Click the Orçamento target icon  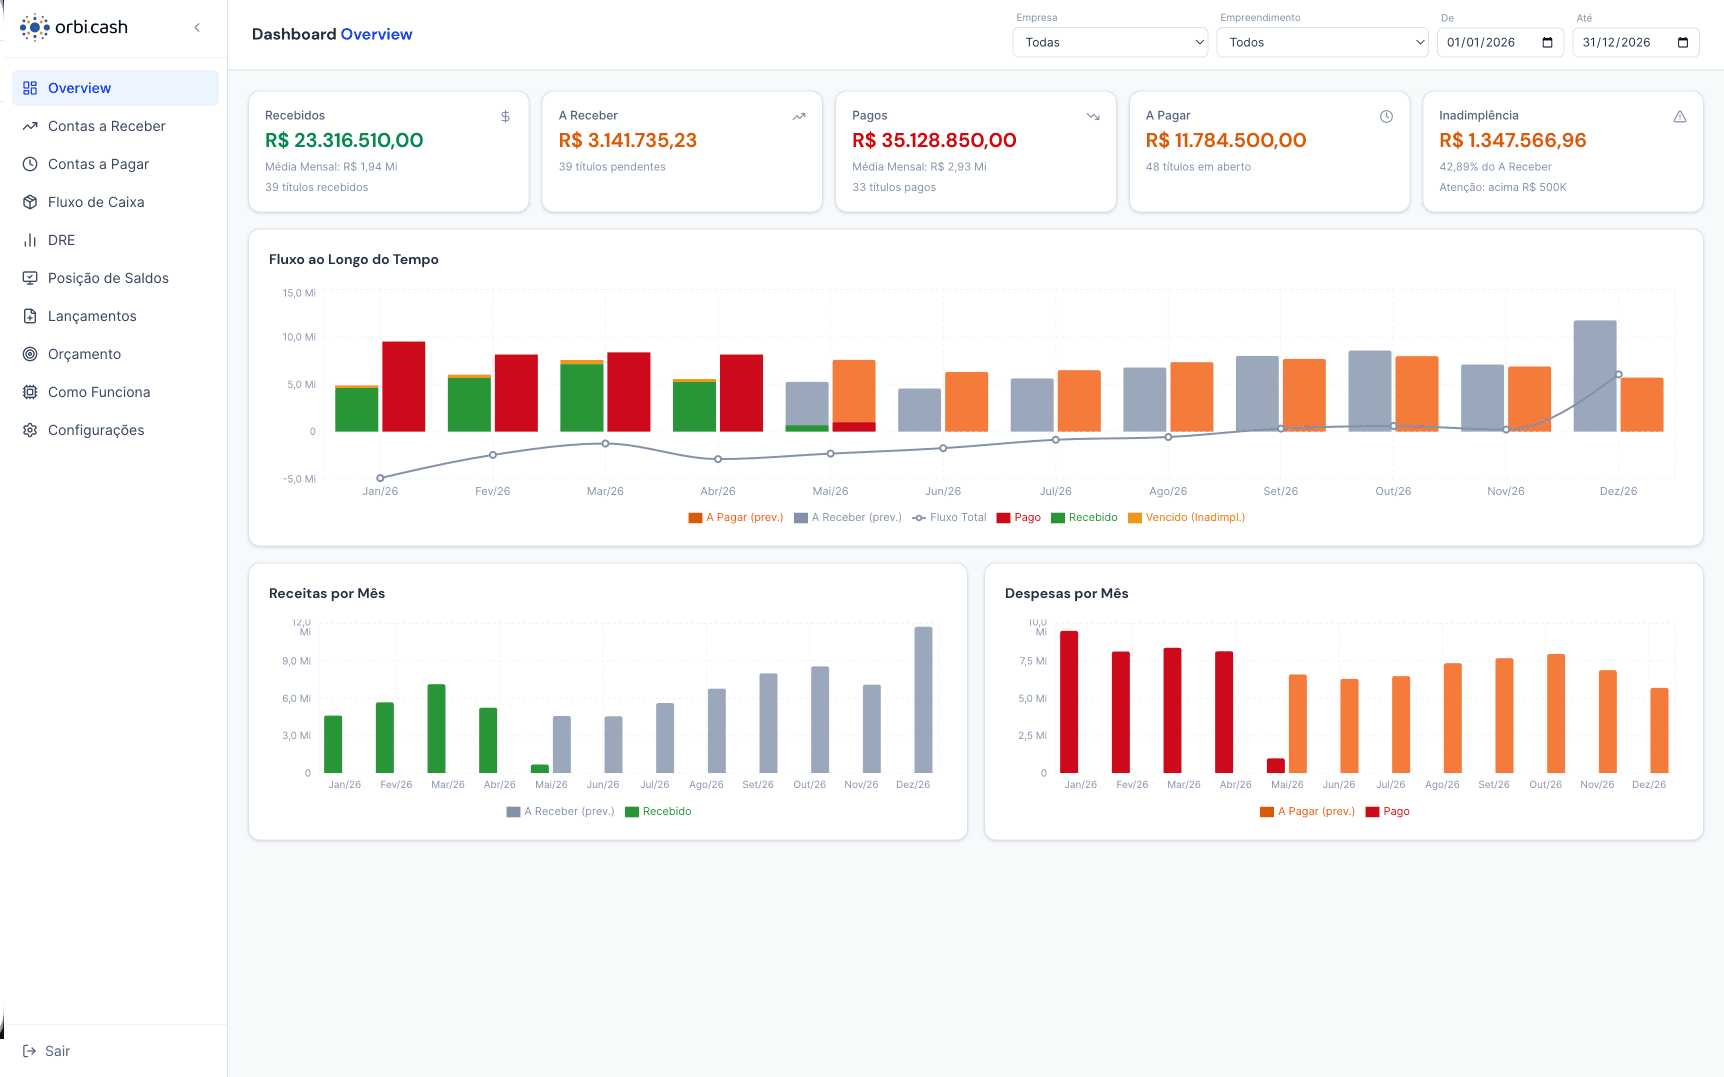[x=30, y=354]
